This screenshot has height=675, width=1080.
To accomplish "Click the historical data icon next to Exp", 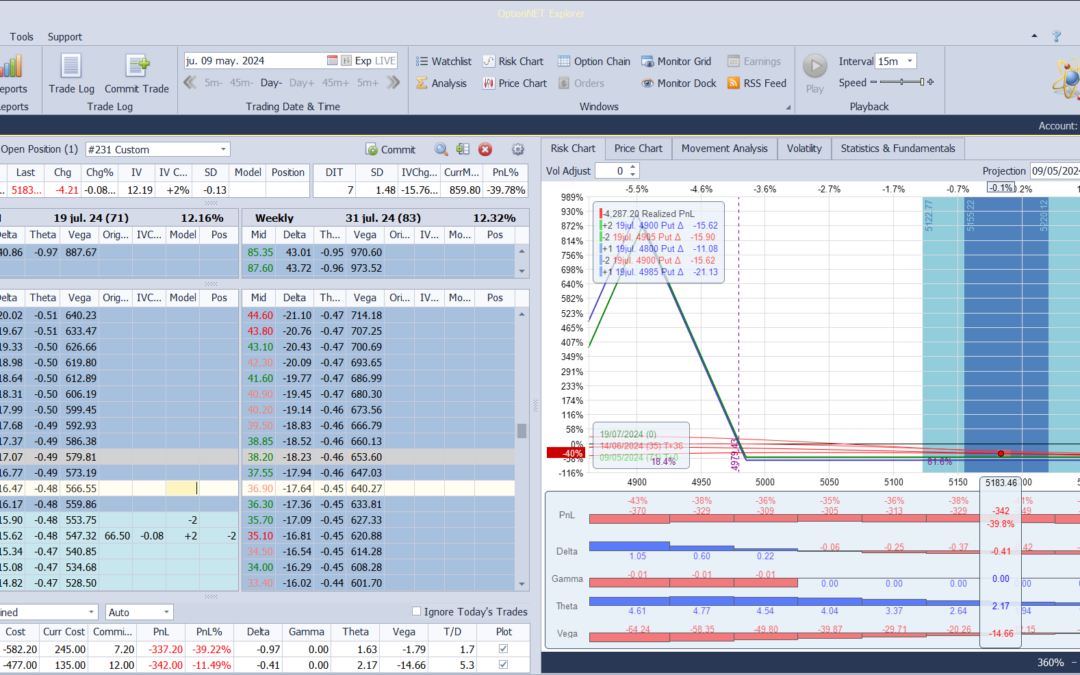I will tap(346, 61).
